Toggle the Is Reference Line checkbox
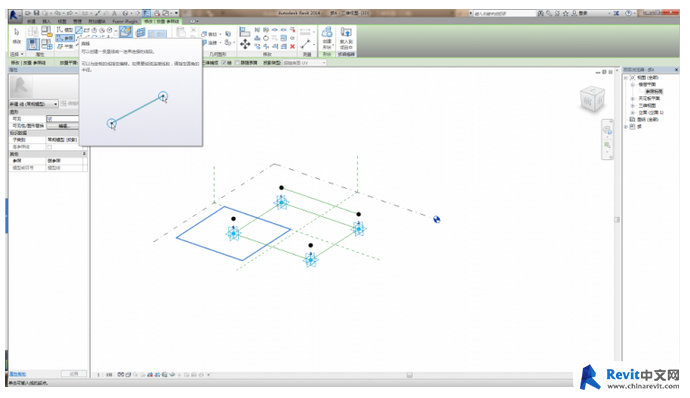690x398 pixels. point(49,147)
